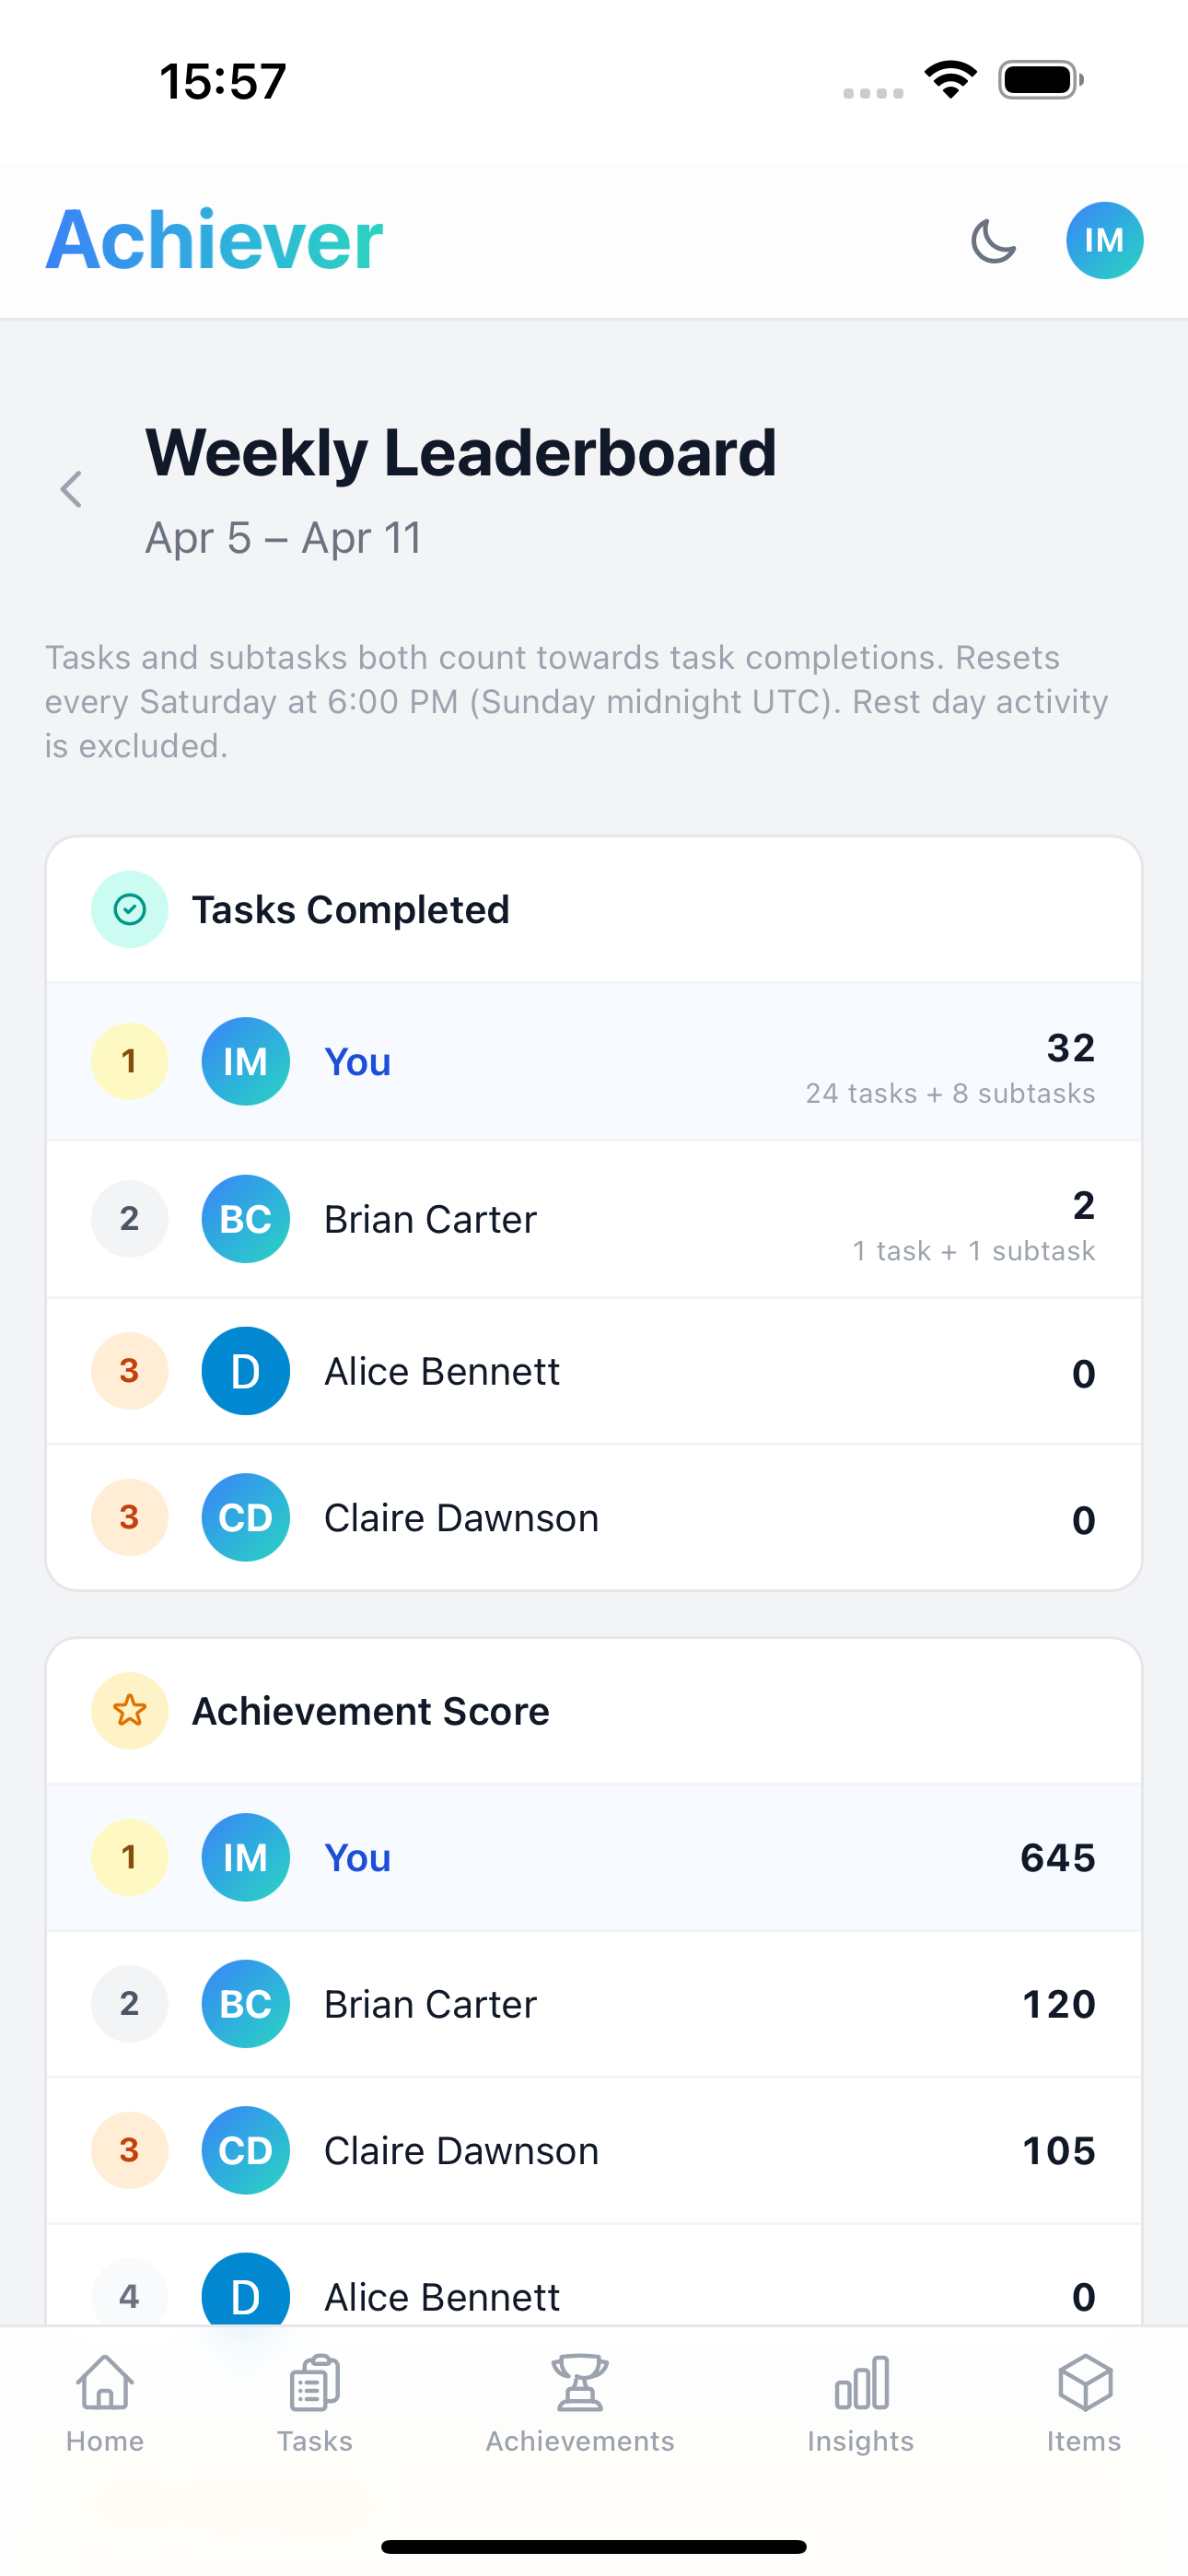The height and width of the screenshot is (2576, 1188).
Task: Tap your highlighted row in Tasks Completed
Action: pyautogui.click(x=593, y=1061)
